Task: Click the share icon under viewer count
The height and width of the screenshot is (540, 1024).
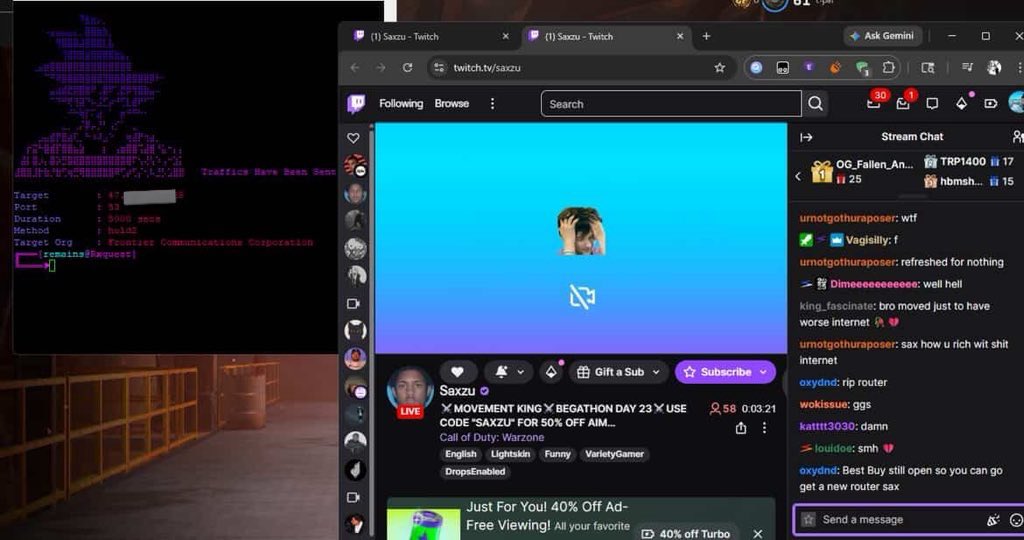Action: pos(741,428)
